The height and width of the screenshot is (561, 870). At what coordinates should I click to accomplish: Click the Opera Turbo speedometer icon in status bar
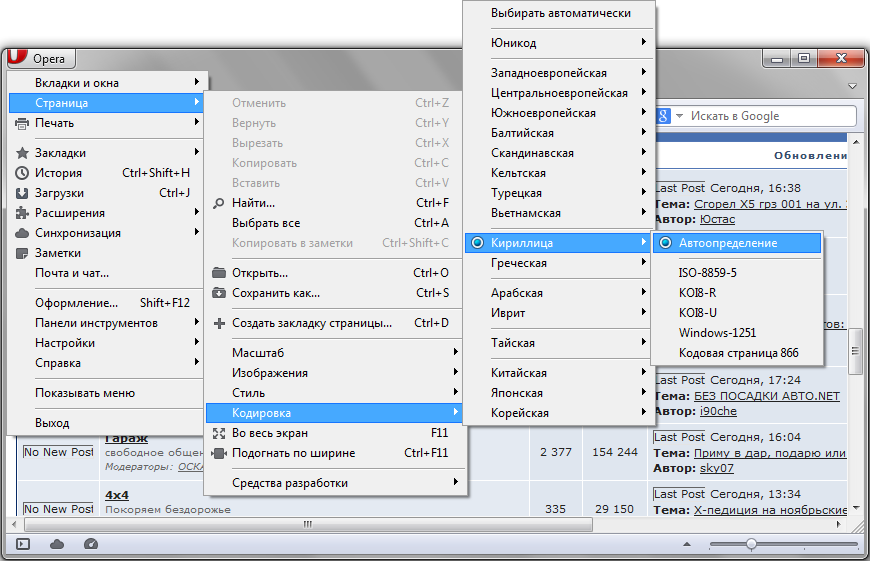coord(91,544)
